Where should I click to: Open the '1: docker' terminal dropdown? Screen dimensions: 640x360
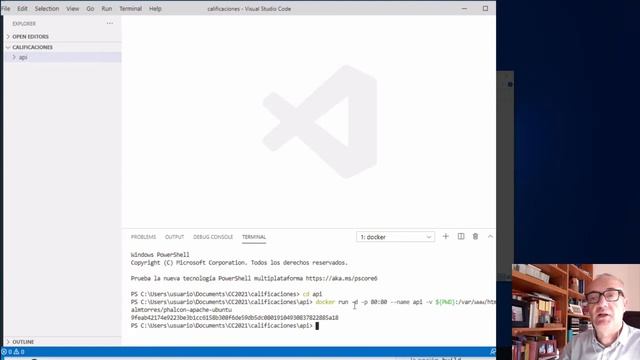pyautogui.click(x=395, y=237)
